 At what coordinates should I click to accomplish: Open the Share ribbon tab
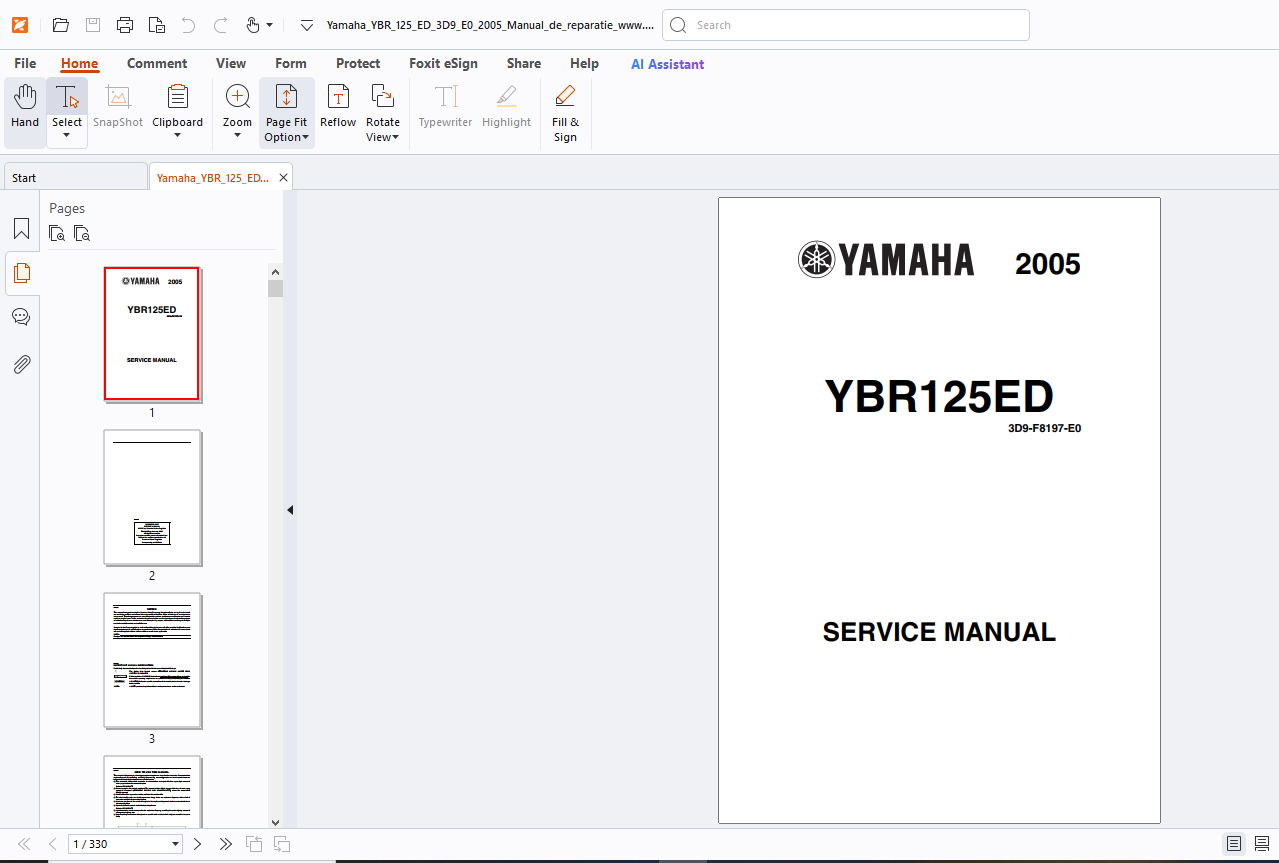click(524, 63)
